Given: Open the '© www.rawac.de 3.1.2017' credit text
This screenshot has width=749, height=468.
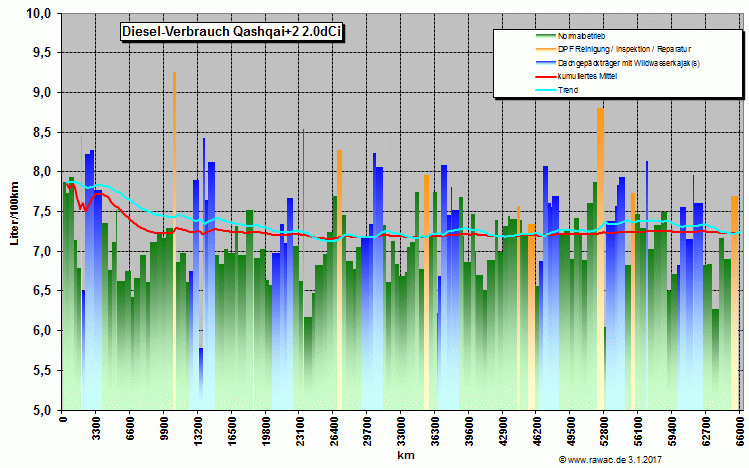Looking at the screenshot, I should pyautogui.click(x=610, y=459).
